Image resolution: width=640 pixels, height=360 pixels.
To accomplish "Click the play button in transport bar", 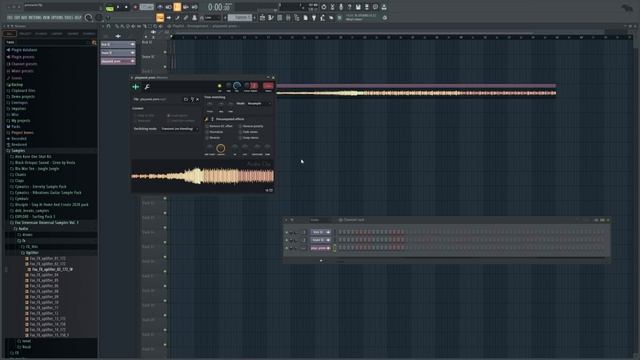I will 118,7.
